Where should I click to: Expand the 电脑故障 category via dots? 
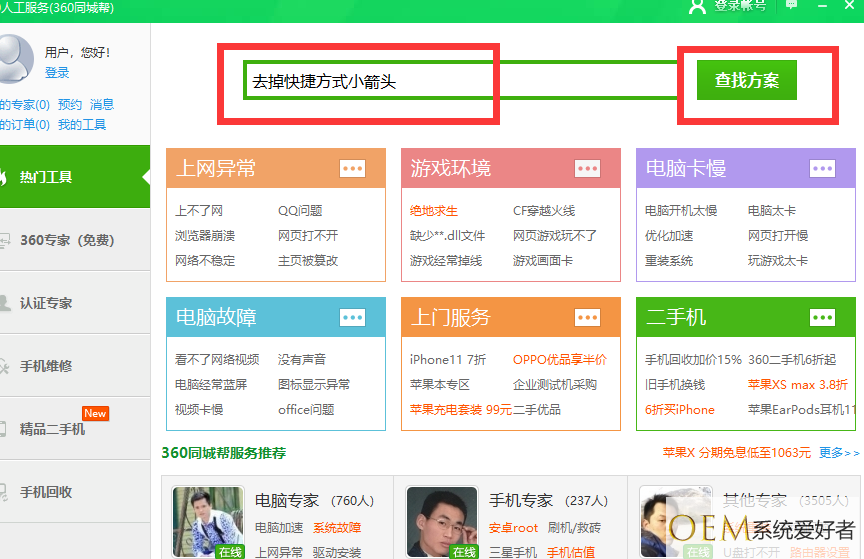[352, 317]
